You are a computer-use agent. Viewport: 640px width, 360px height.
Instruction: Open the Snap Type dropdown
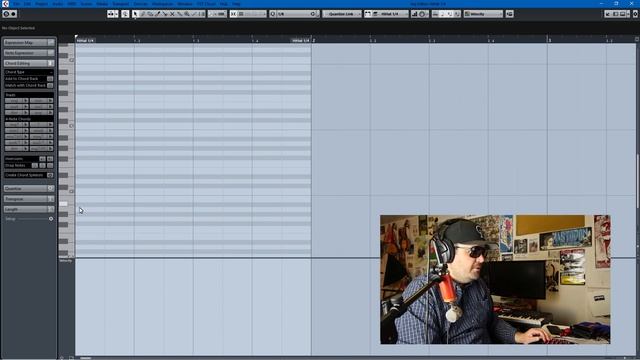pyautogui.click(x=251, y=14)
